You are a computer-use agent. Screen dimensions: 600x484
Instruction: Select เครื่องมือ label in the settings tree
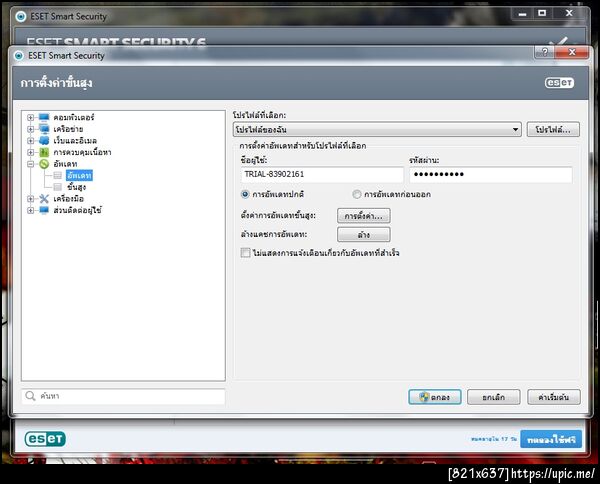[68, 199]
